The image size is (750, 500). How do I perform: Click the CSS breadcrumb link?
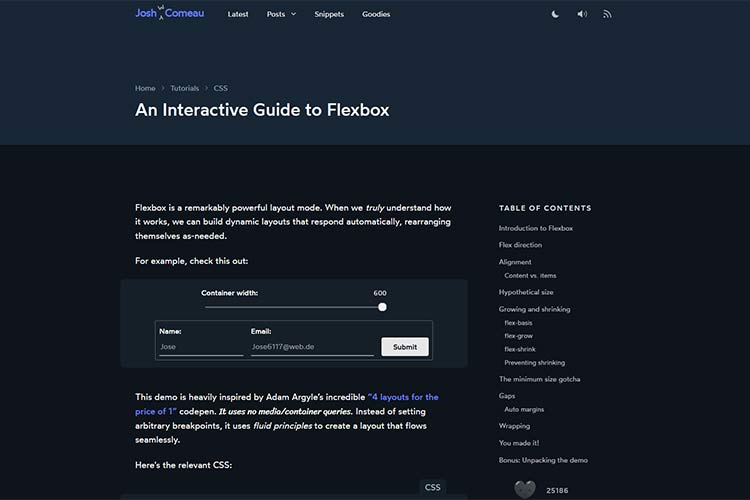220,88
